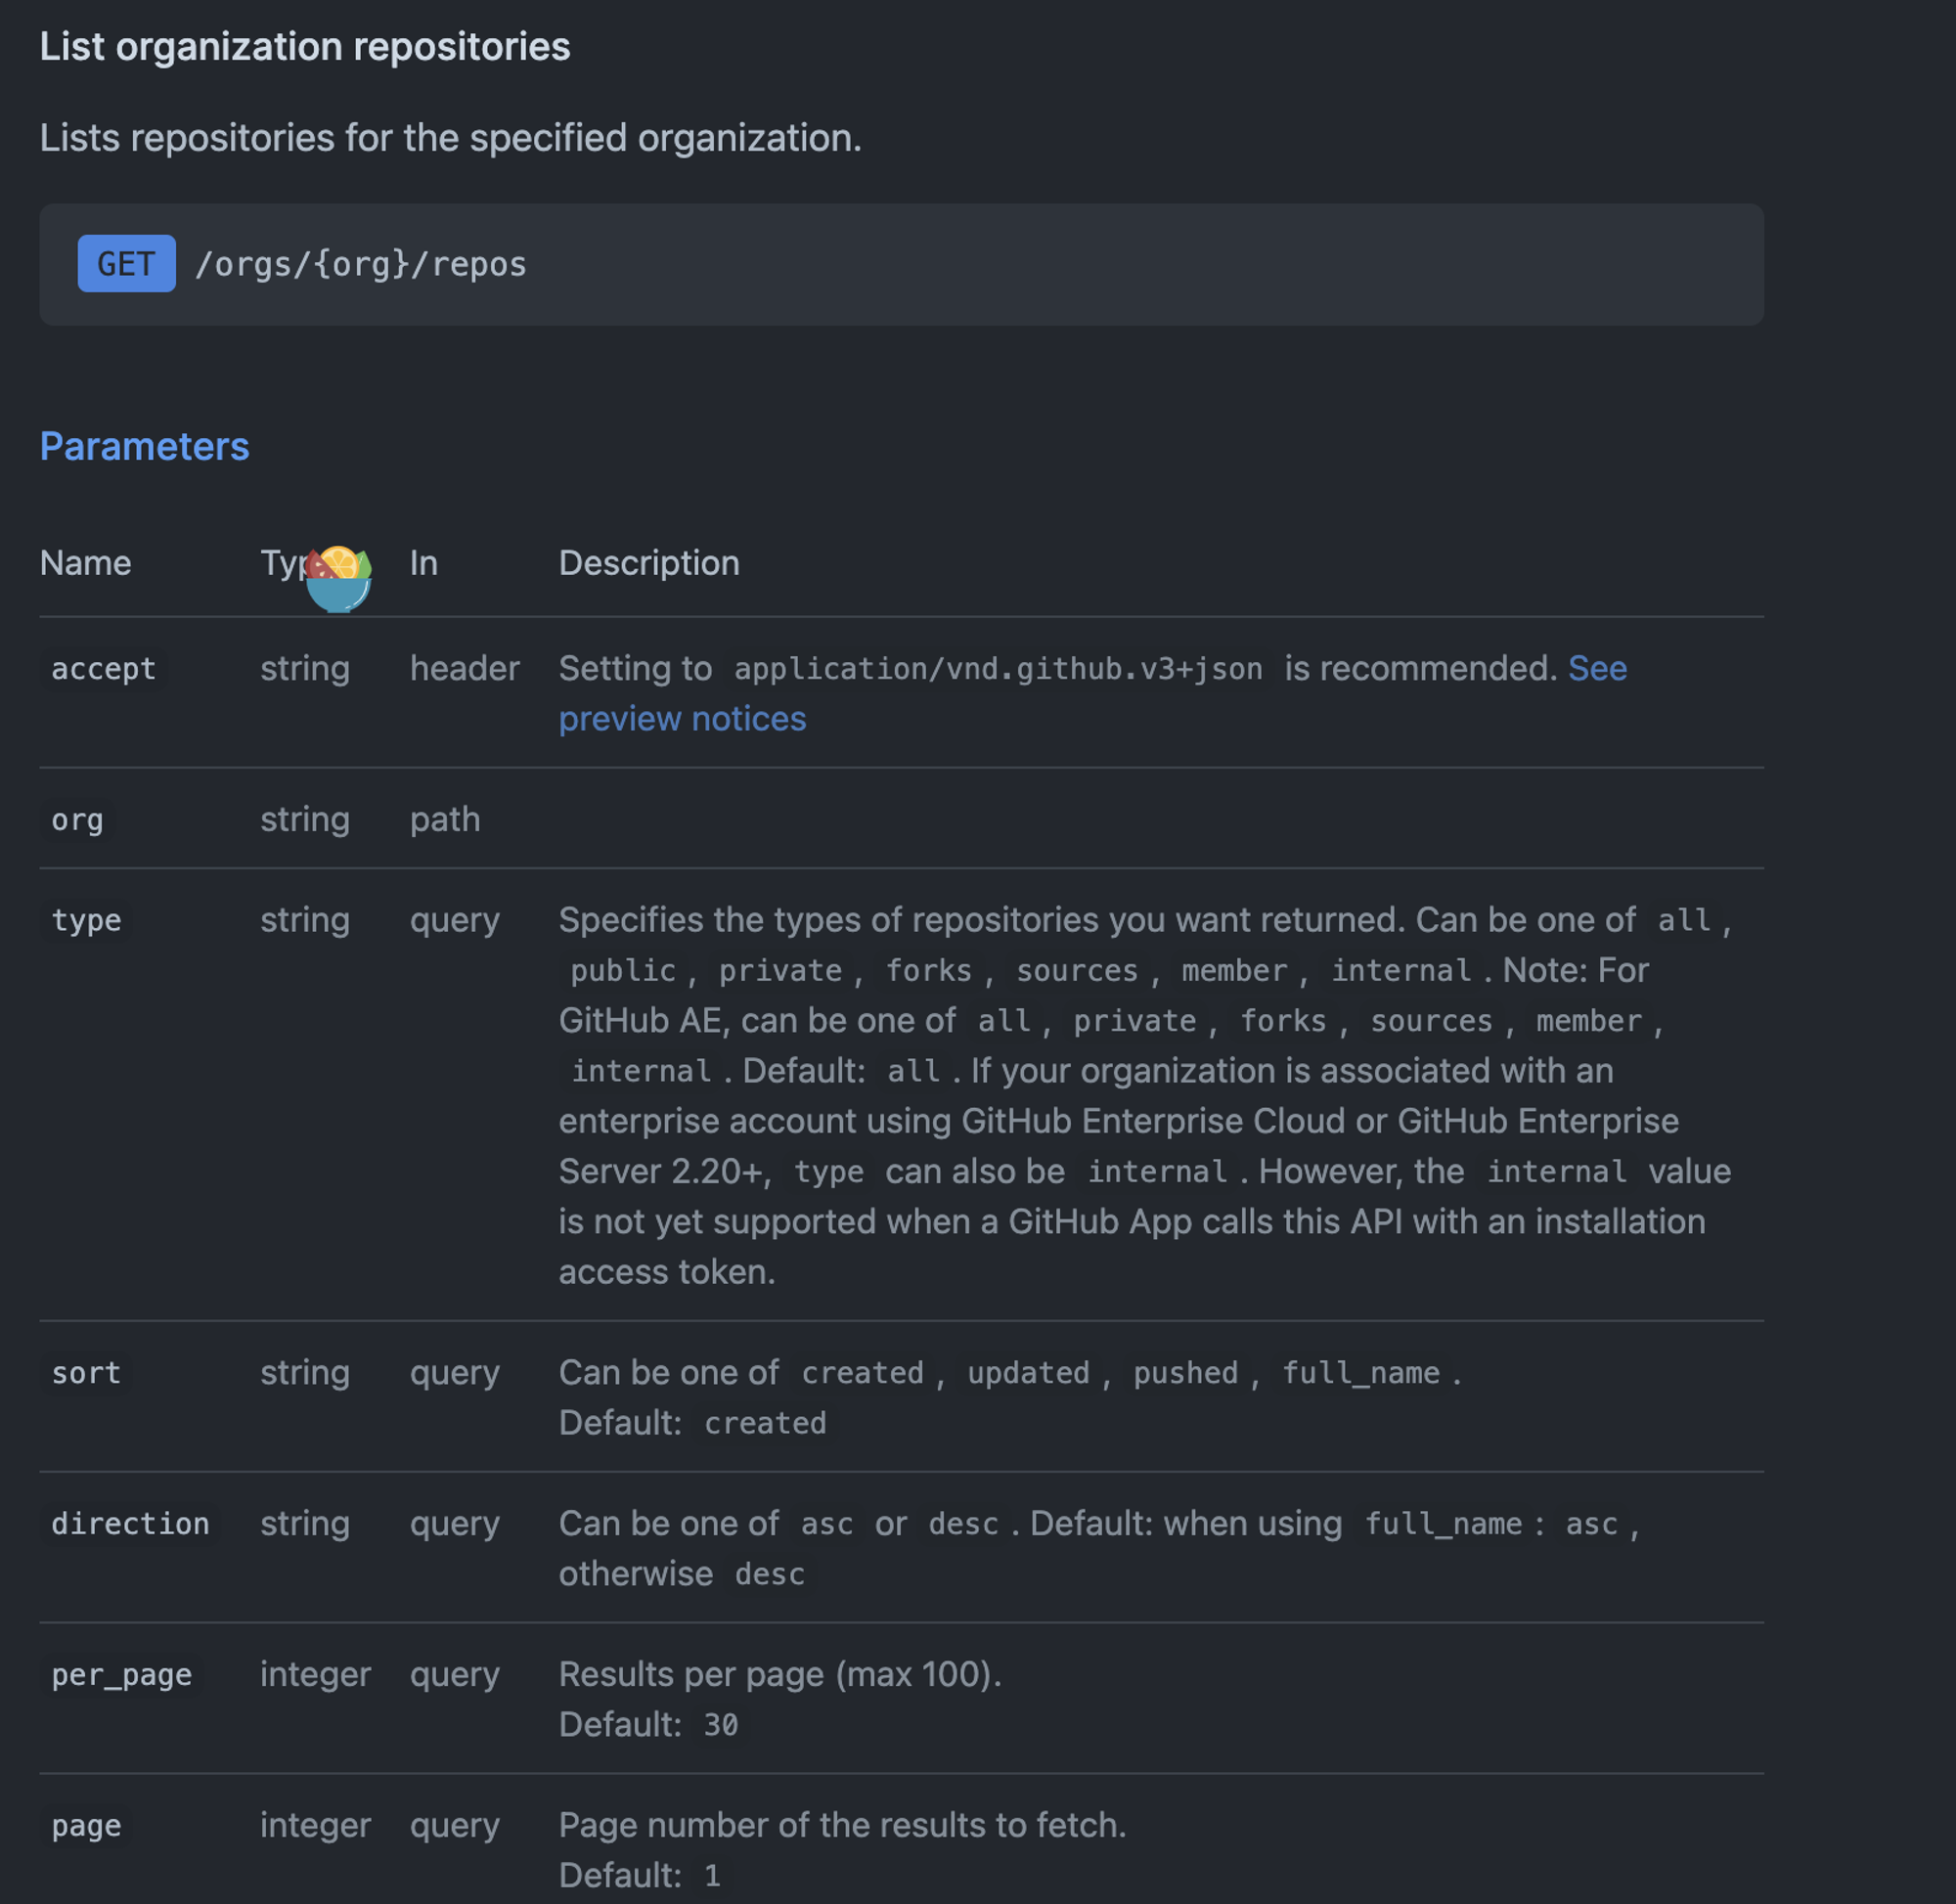Select the 'type' parameter name

[86, 920]
